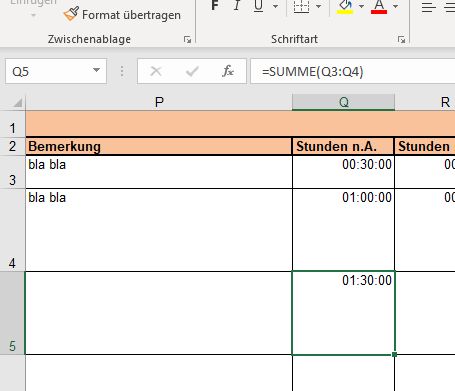Select column R header
This screenshot has height=391, width=455.
pyautogui.click(x=425, y=102)
